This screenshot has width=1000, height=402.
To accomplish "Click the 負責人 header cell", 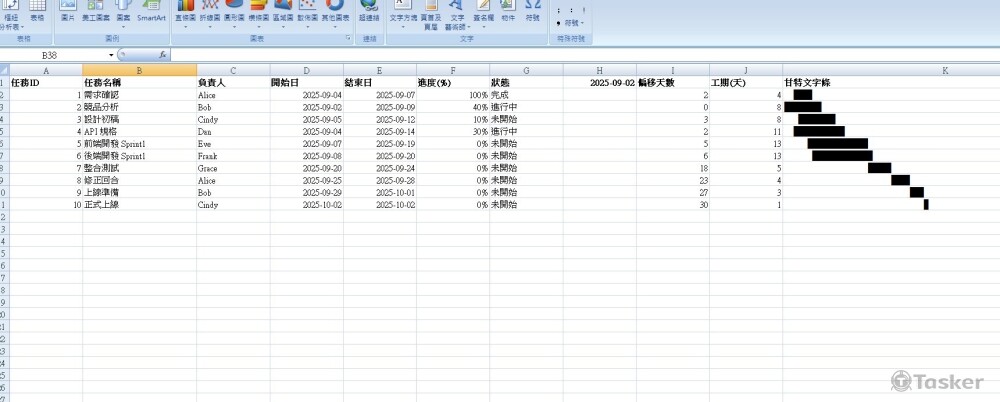I will pyautogui.click(x=233, y=82).
